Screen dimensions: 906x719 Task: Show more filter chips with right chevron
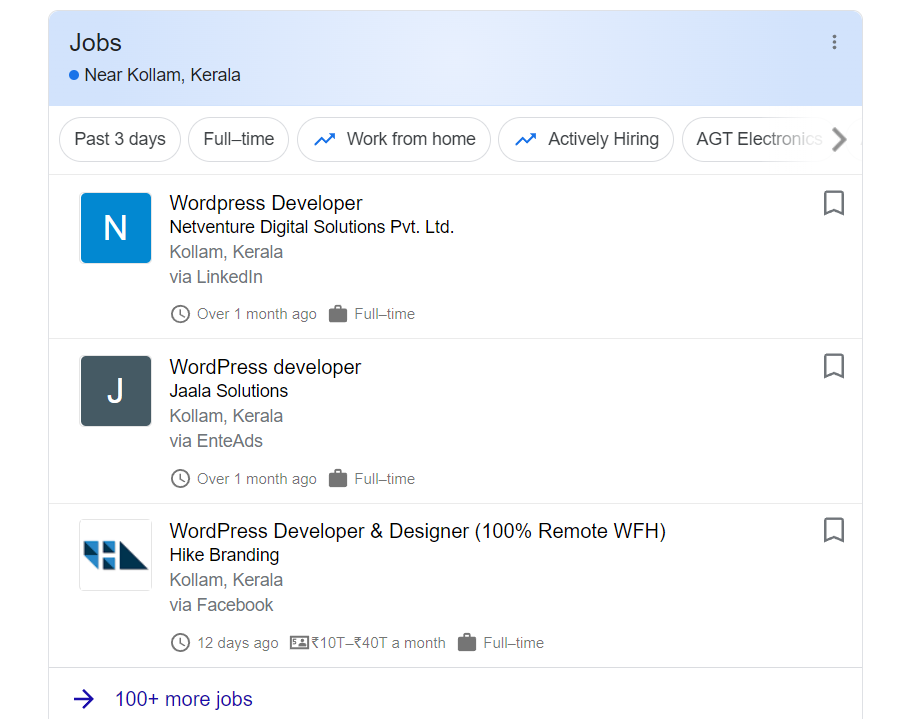840,139
